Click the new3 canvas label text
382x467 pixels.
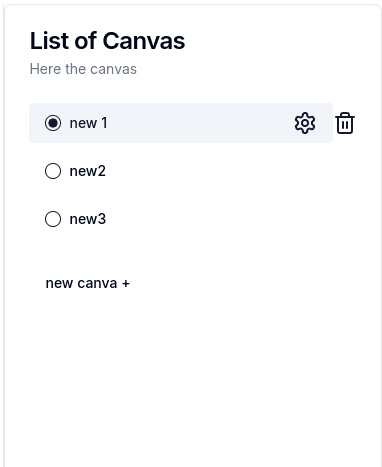[88, 219]
